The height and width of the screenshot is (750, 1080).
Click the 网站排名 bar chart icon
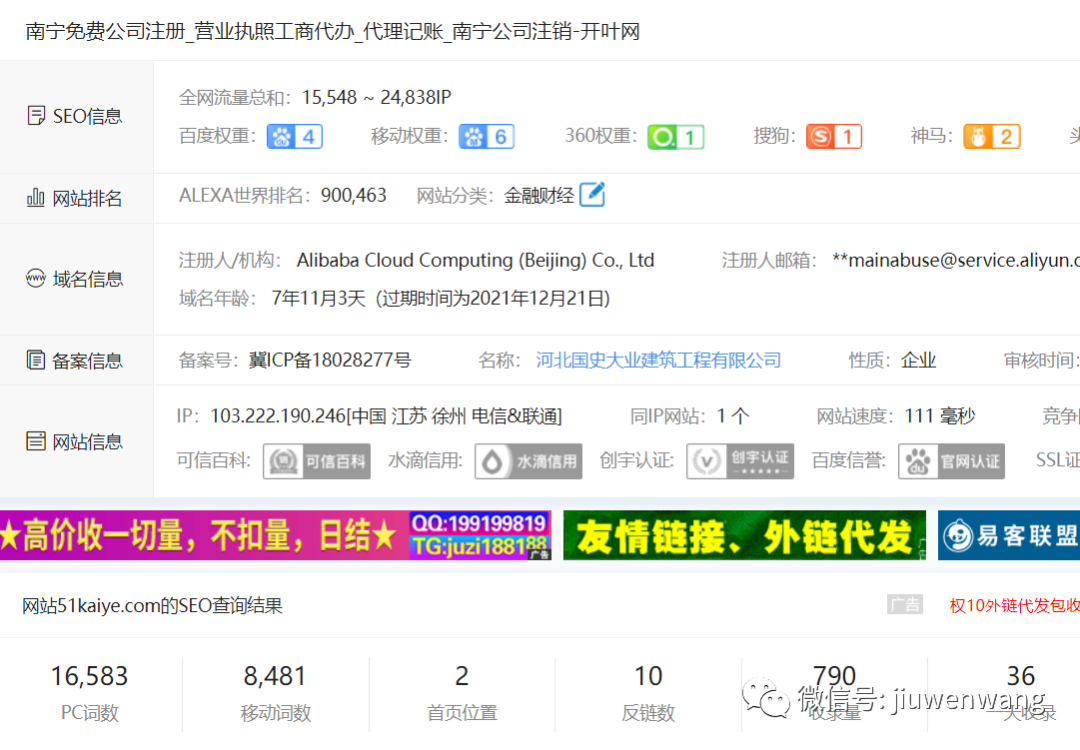click(x=36, y=198)
